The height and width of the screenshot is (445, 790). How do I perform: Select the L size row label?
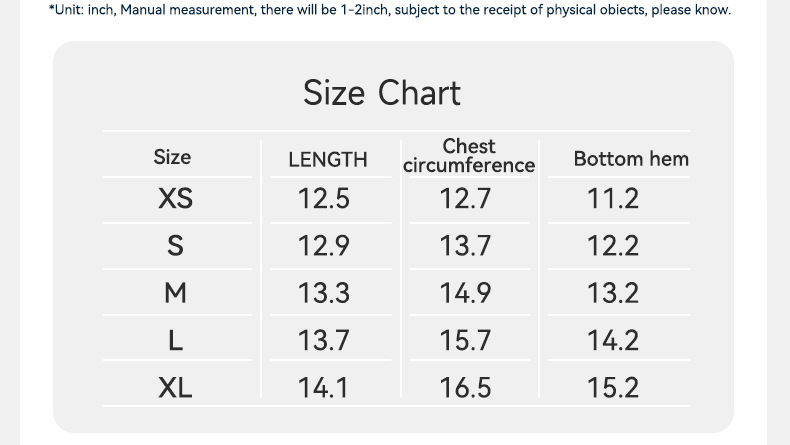(175, 340)
